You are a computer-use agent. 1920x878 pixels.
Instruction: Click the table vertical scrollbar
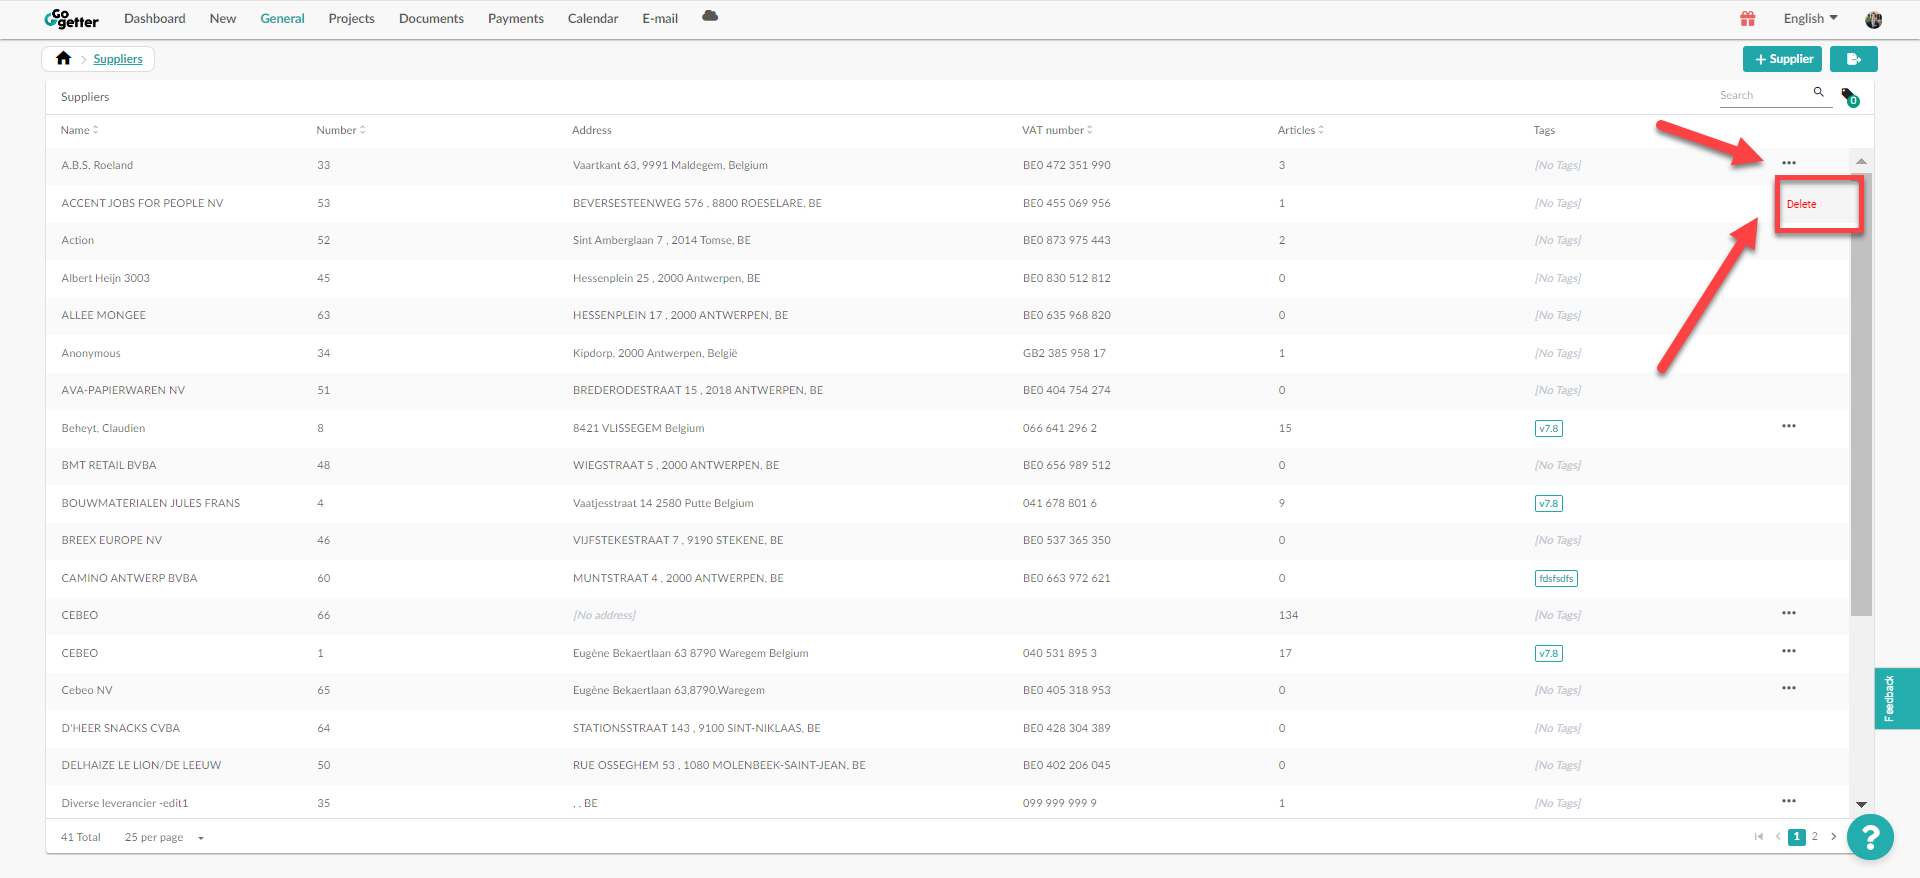[x=1861, y=395]
